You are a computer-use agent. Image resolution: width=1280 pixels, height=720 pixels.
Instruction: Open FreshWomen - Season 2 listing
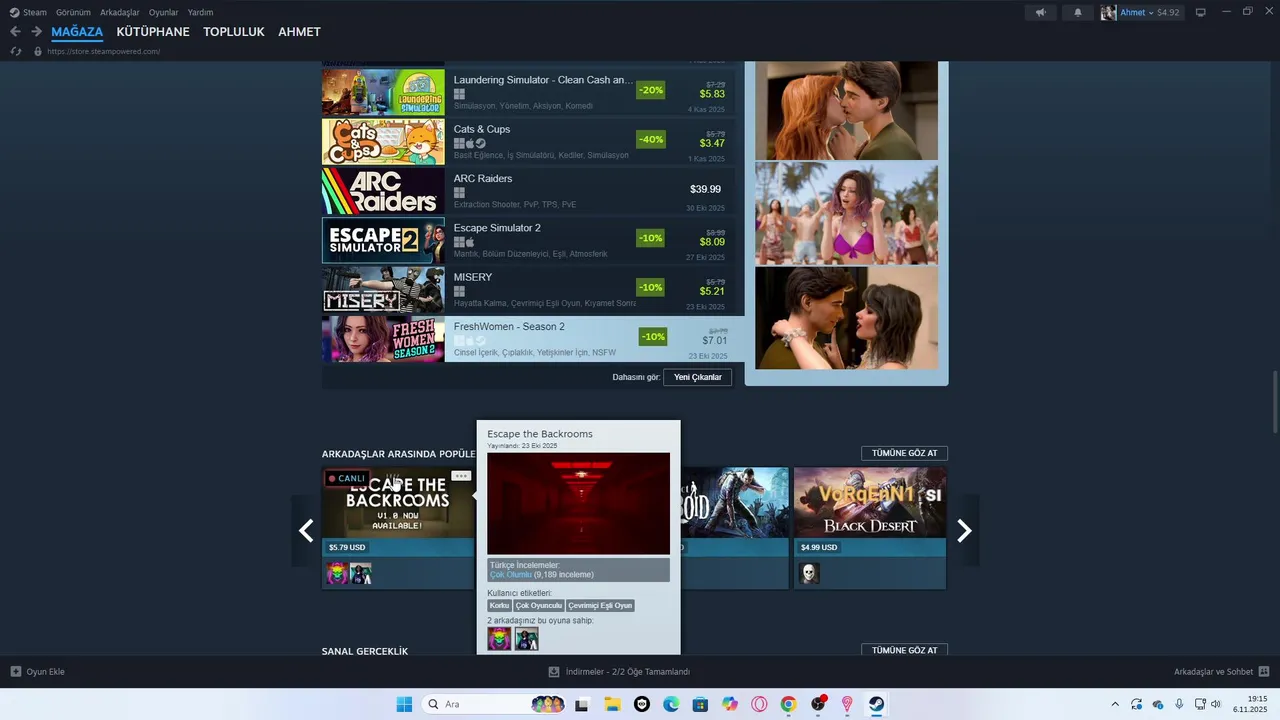(533, 339)
